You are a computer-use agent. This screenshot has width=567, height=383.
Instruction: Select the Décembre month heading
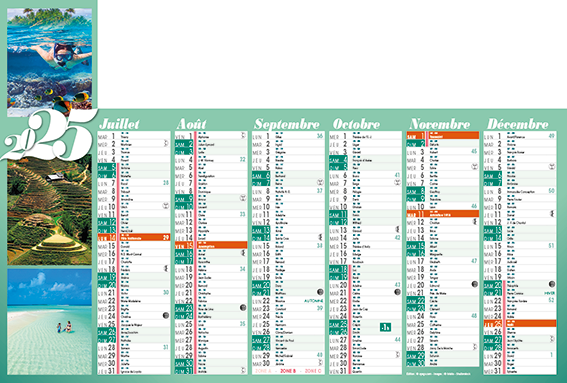517,124
